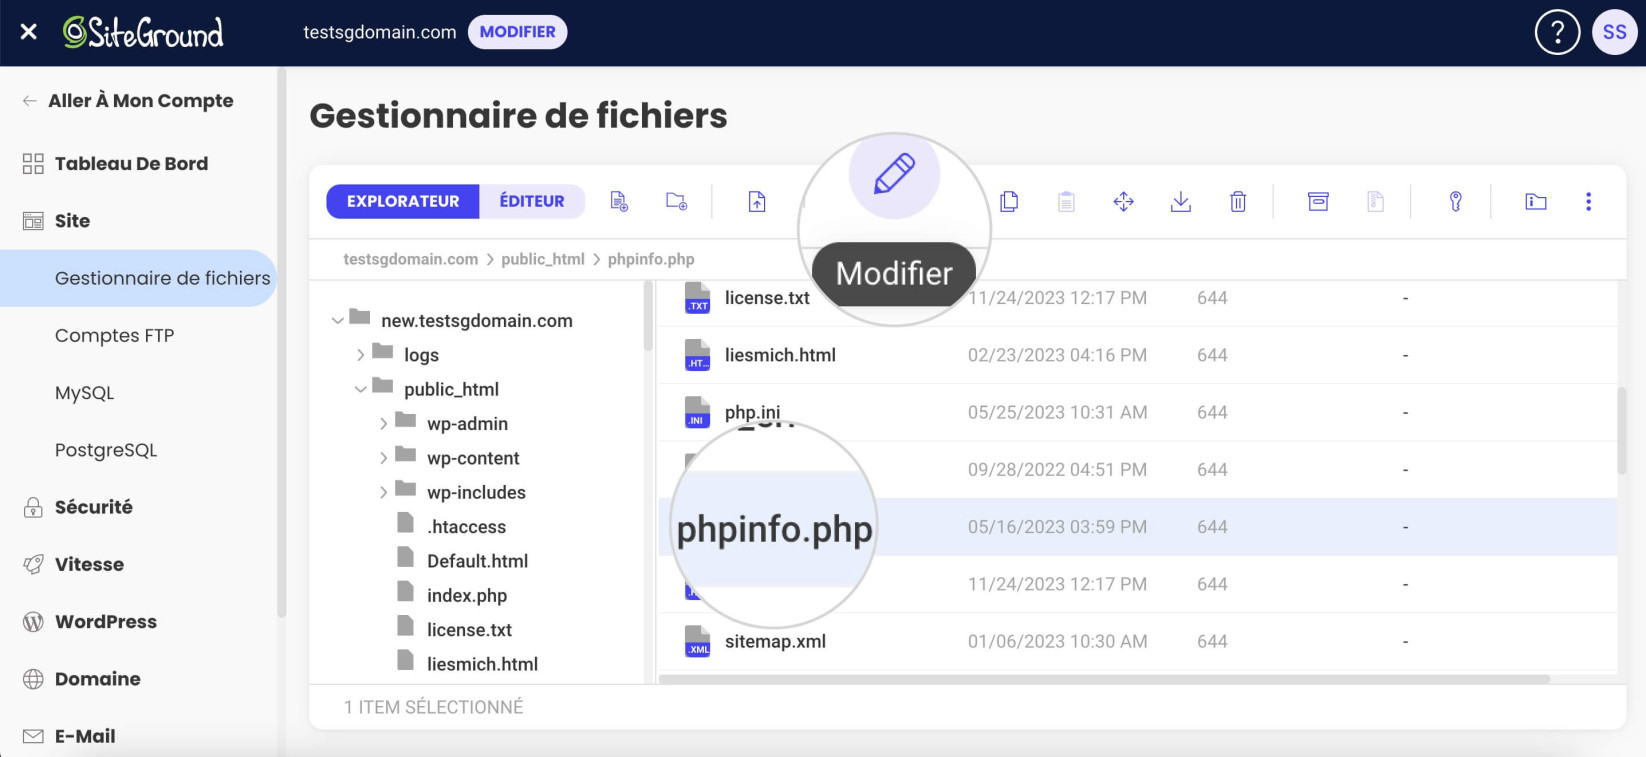Open the three-dot more options menu
1646x757 pixels.
pos(1588,202)
